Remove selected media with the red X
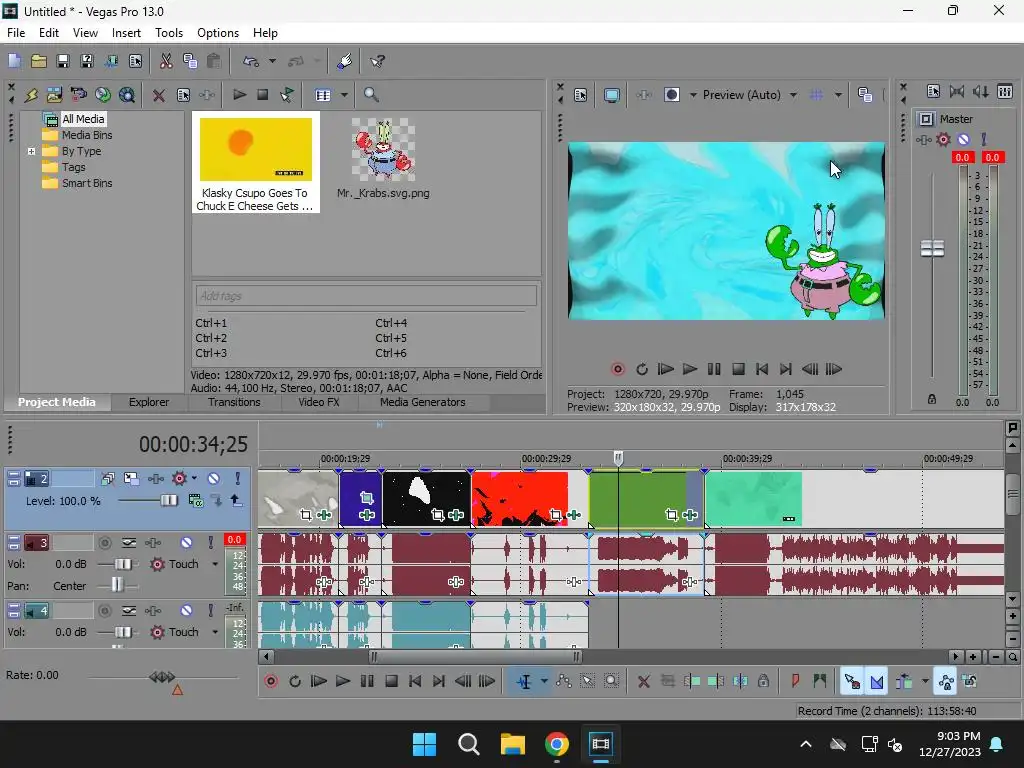This screenshot has width=1024, height=768. pyautogui.click(x=158, y=95)
